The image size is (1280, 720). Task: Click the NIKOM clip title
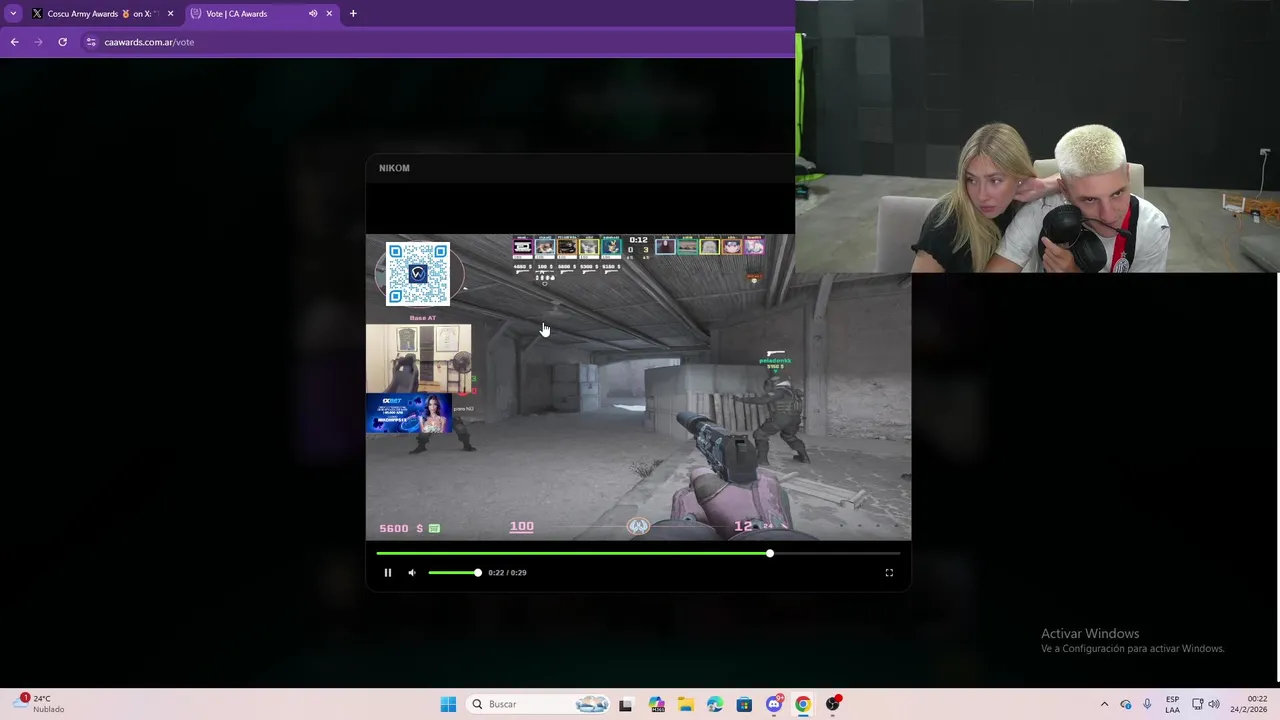pyautogui.click(x=394, y=168)
